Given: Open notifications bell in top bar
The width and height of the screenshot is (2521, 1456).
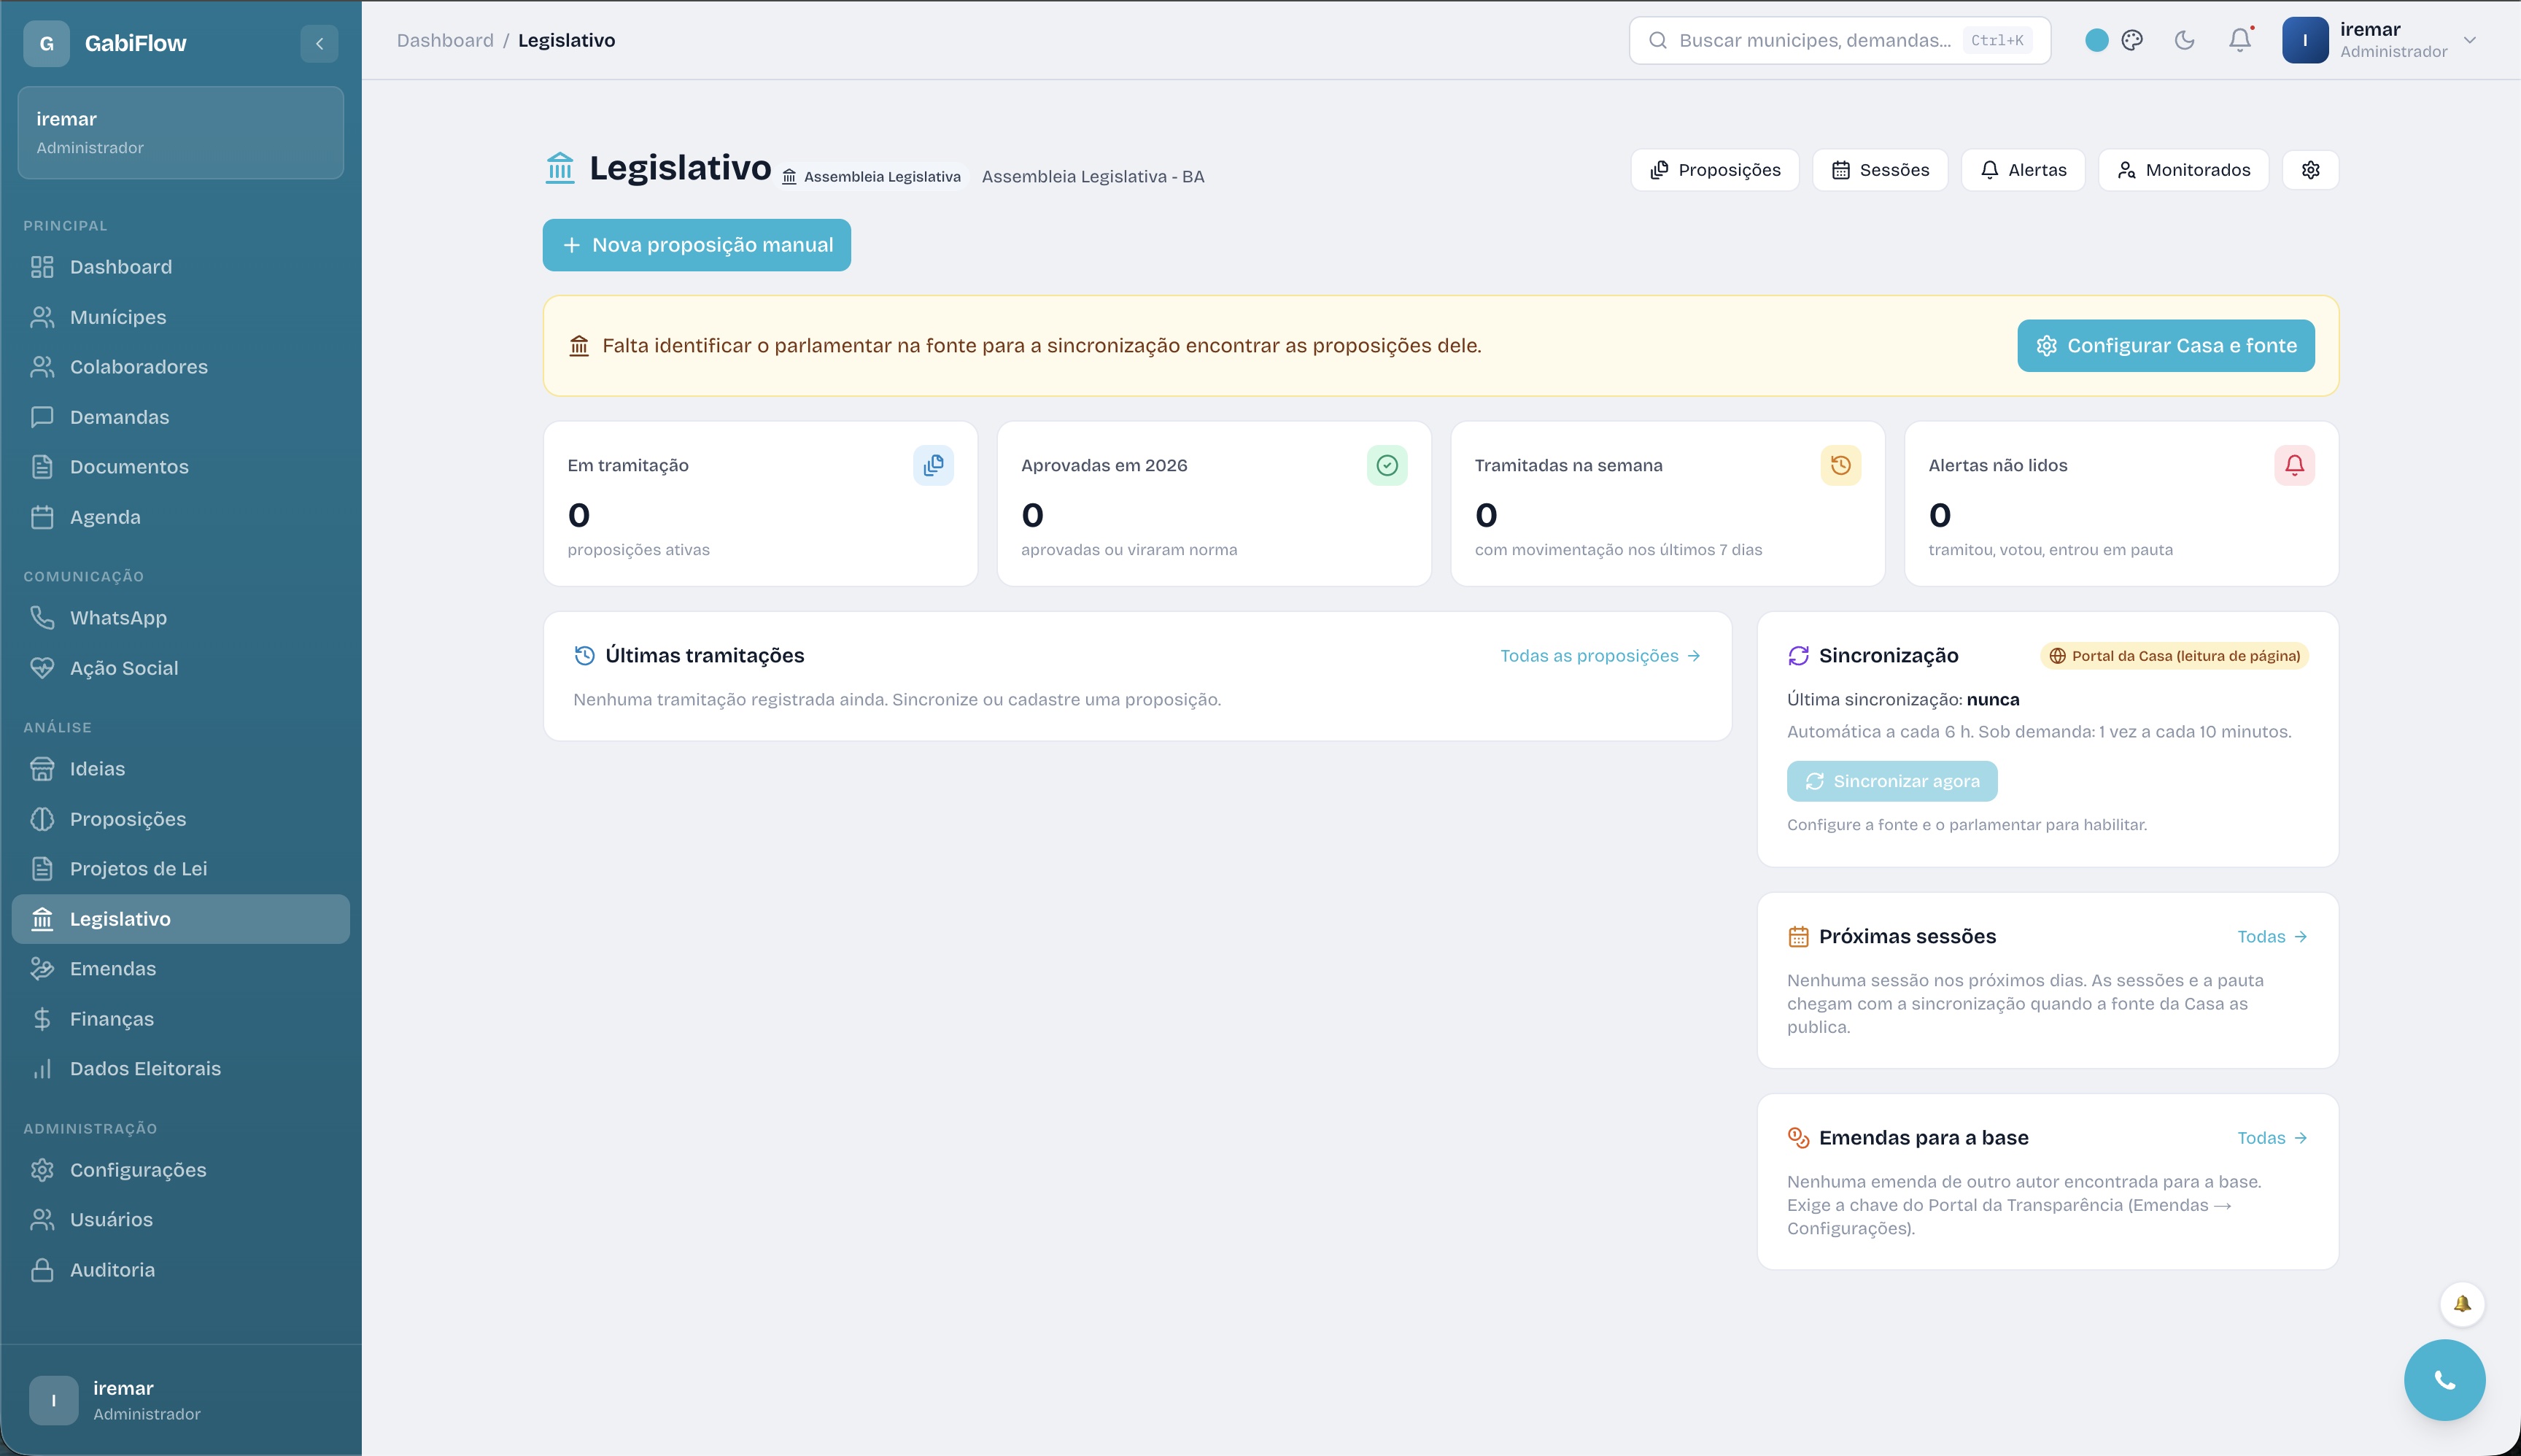Looking at the screenshot, I should coord(2240,40).
